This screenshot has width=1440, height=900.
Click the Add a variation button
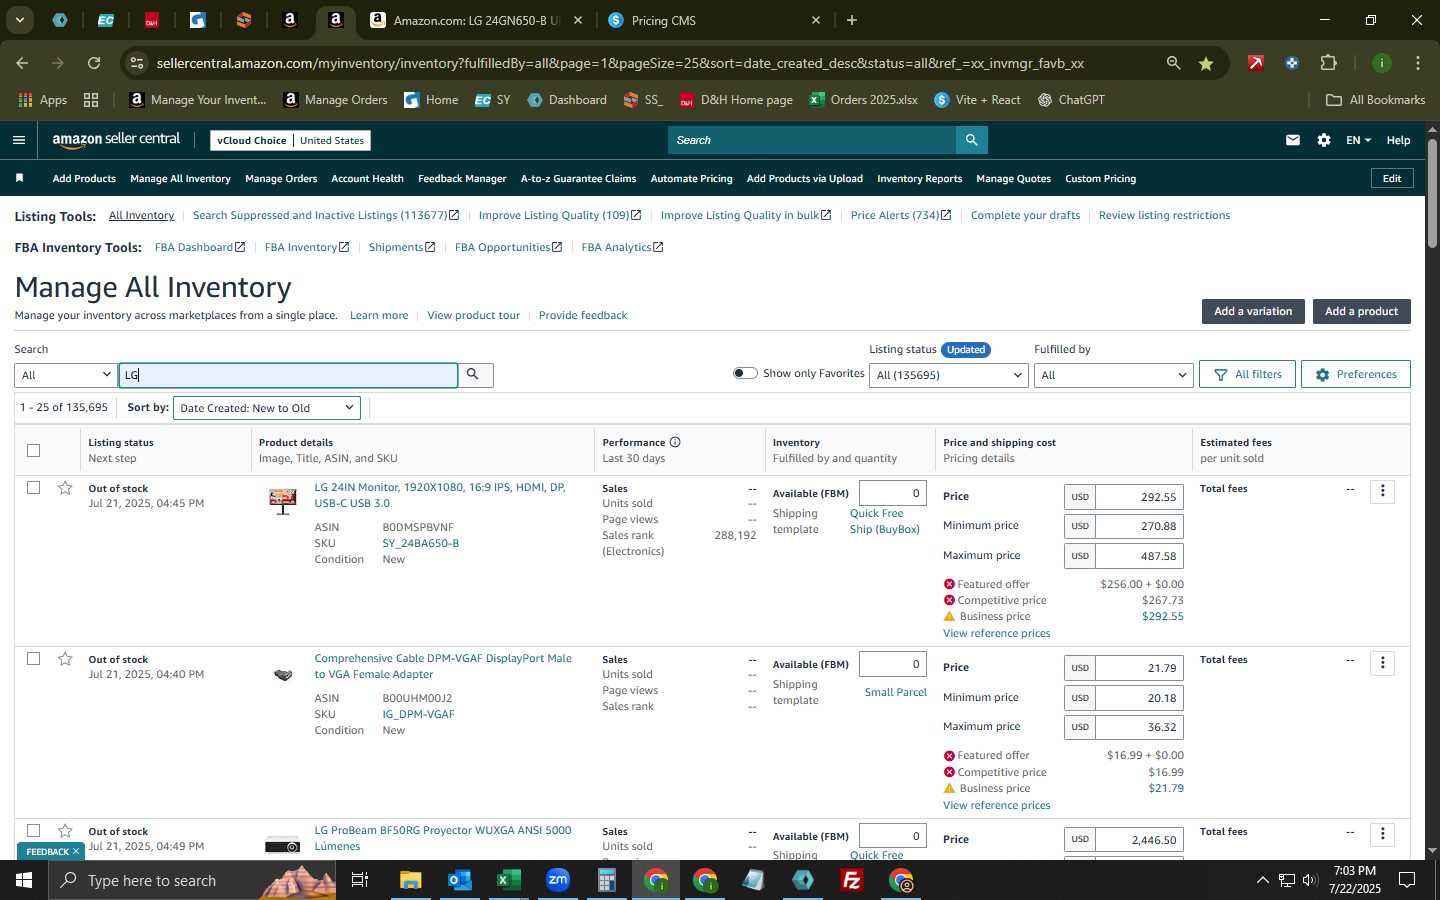tap(1253, 311)
